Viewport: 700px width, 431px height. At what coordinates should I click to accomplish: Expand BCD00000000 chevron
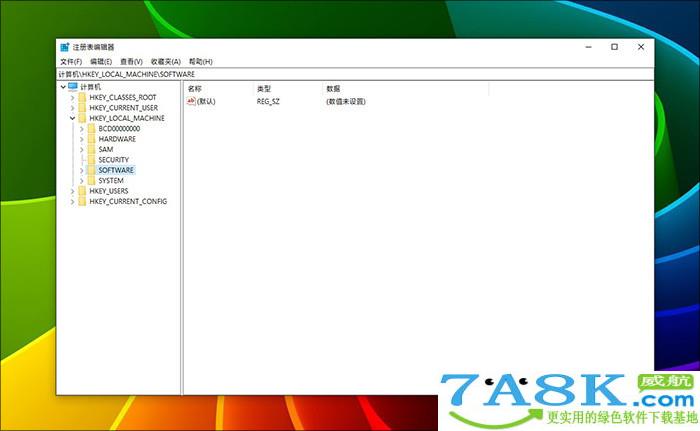click(82, 129)
